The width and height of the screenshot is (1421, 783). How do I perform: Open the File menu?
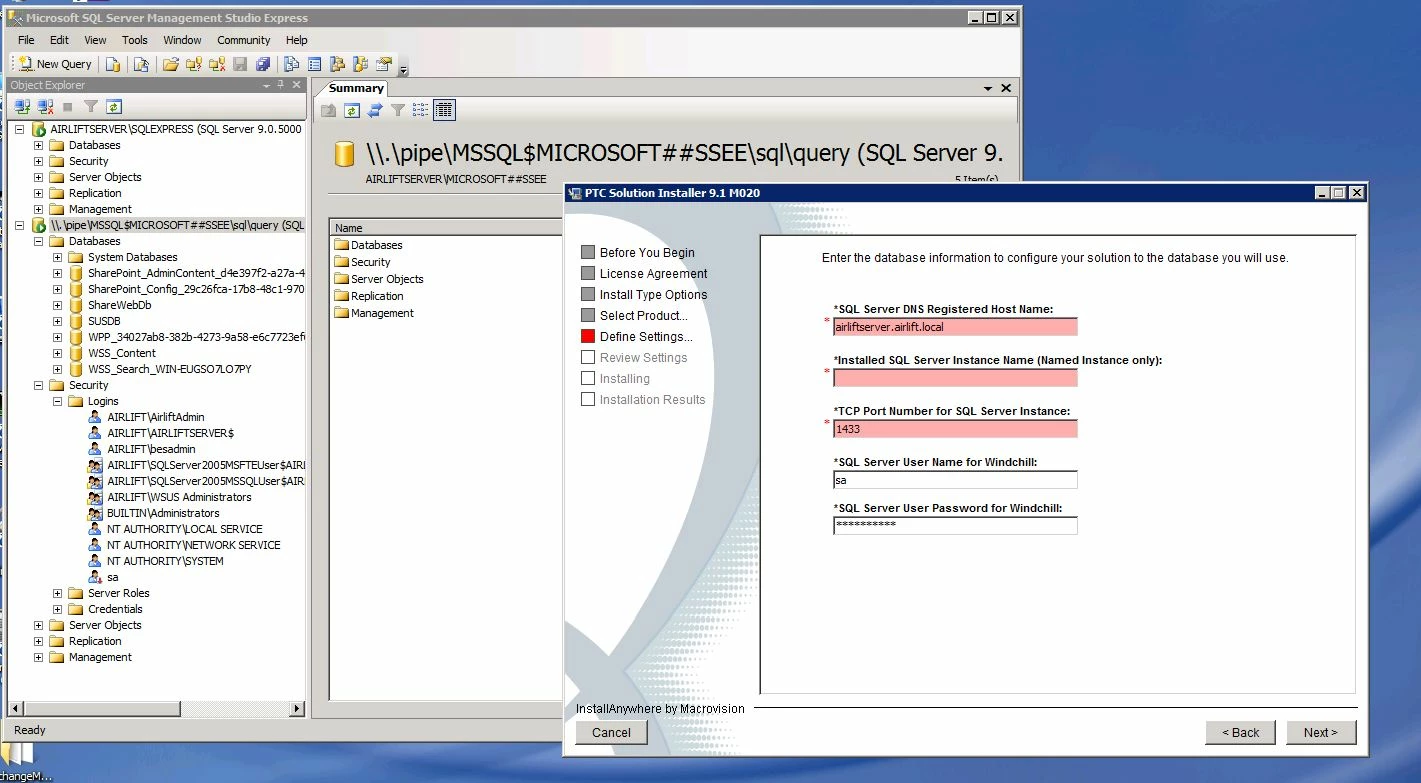(26, 40)
